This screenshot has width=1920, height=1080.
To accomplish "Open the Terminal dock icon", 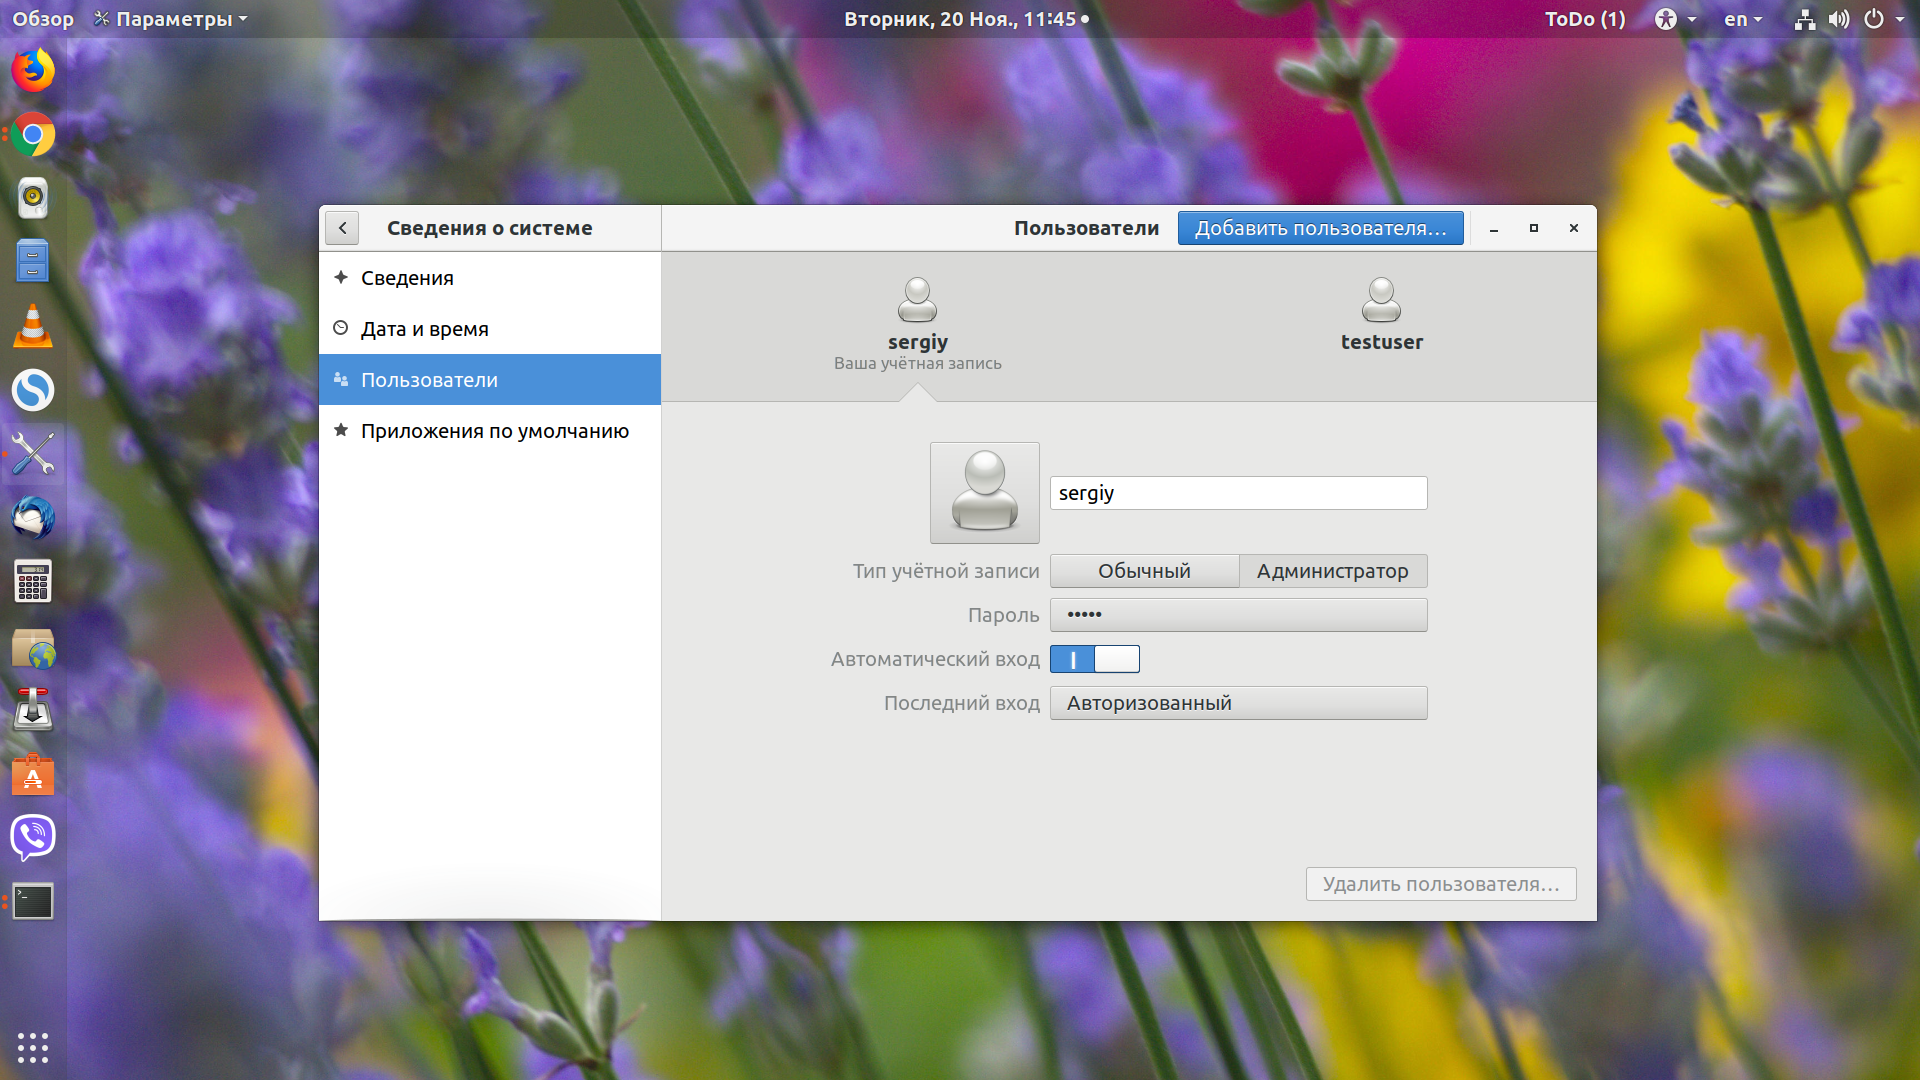I will tap(33, 901).
